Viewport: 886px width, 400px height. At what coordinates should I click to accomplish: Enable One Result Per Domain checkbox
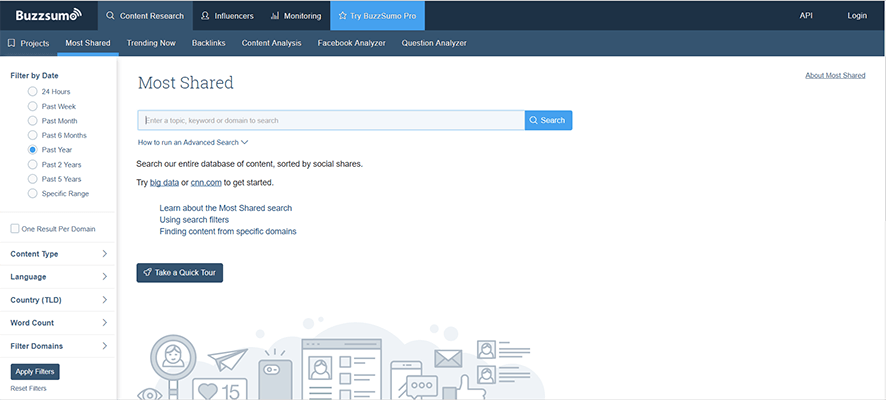coord(15,229)
